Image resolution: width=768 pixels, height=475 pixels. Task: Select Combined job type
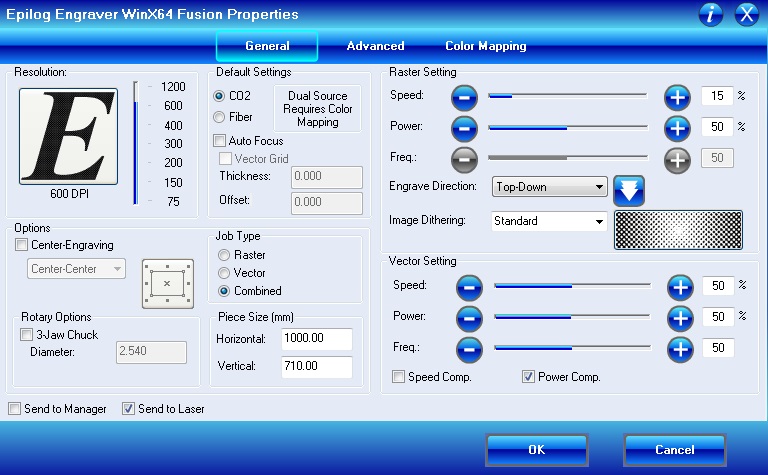point(224,291)
